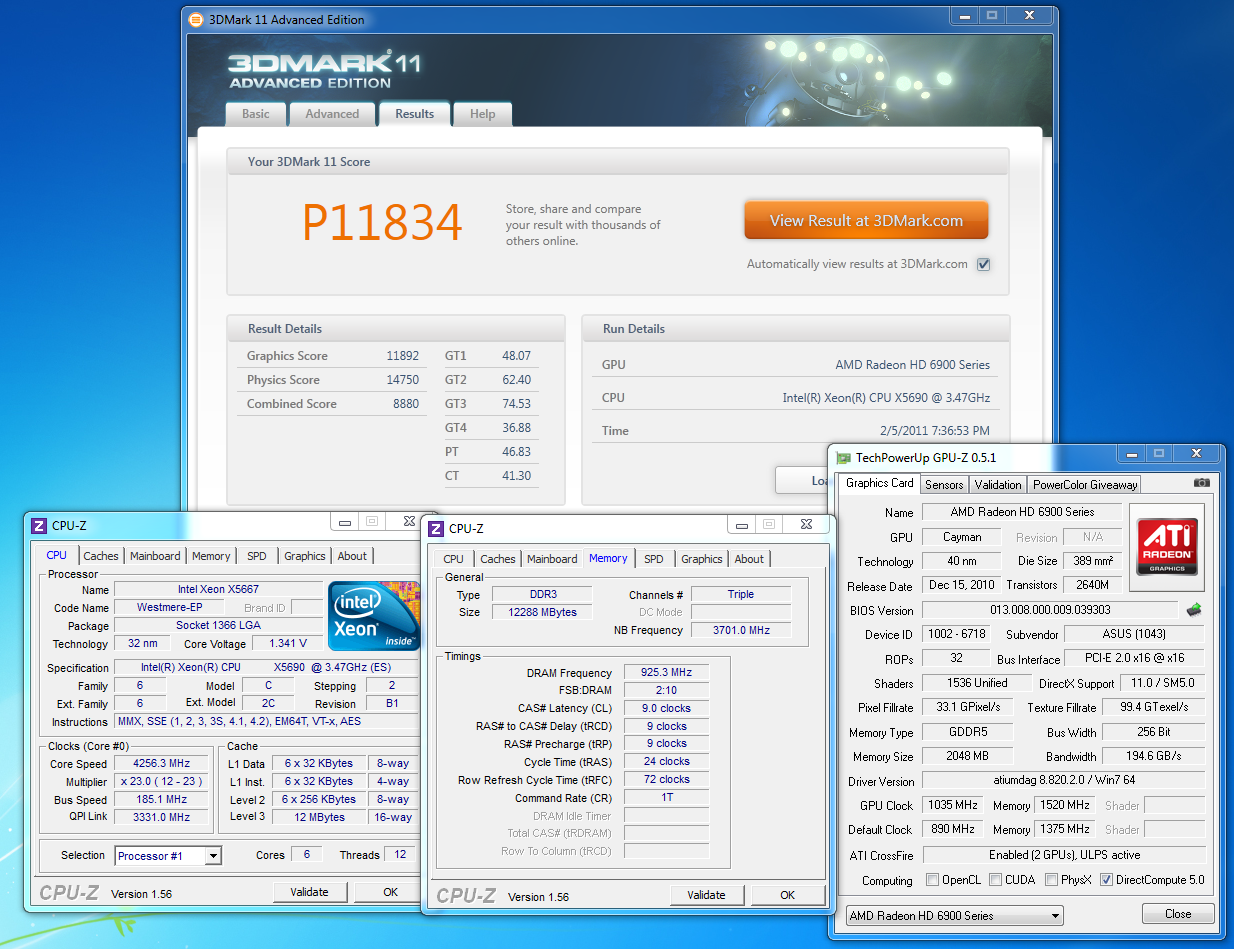Click the Intel Xeon inside logo

click(x=373, y=614)
